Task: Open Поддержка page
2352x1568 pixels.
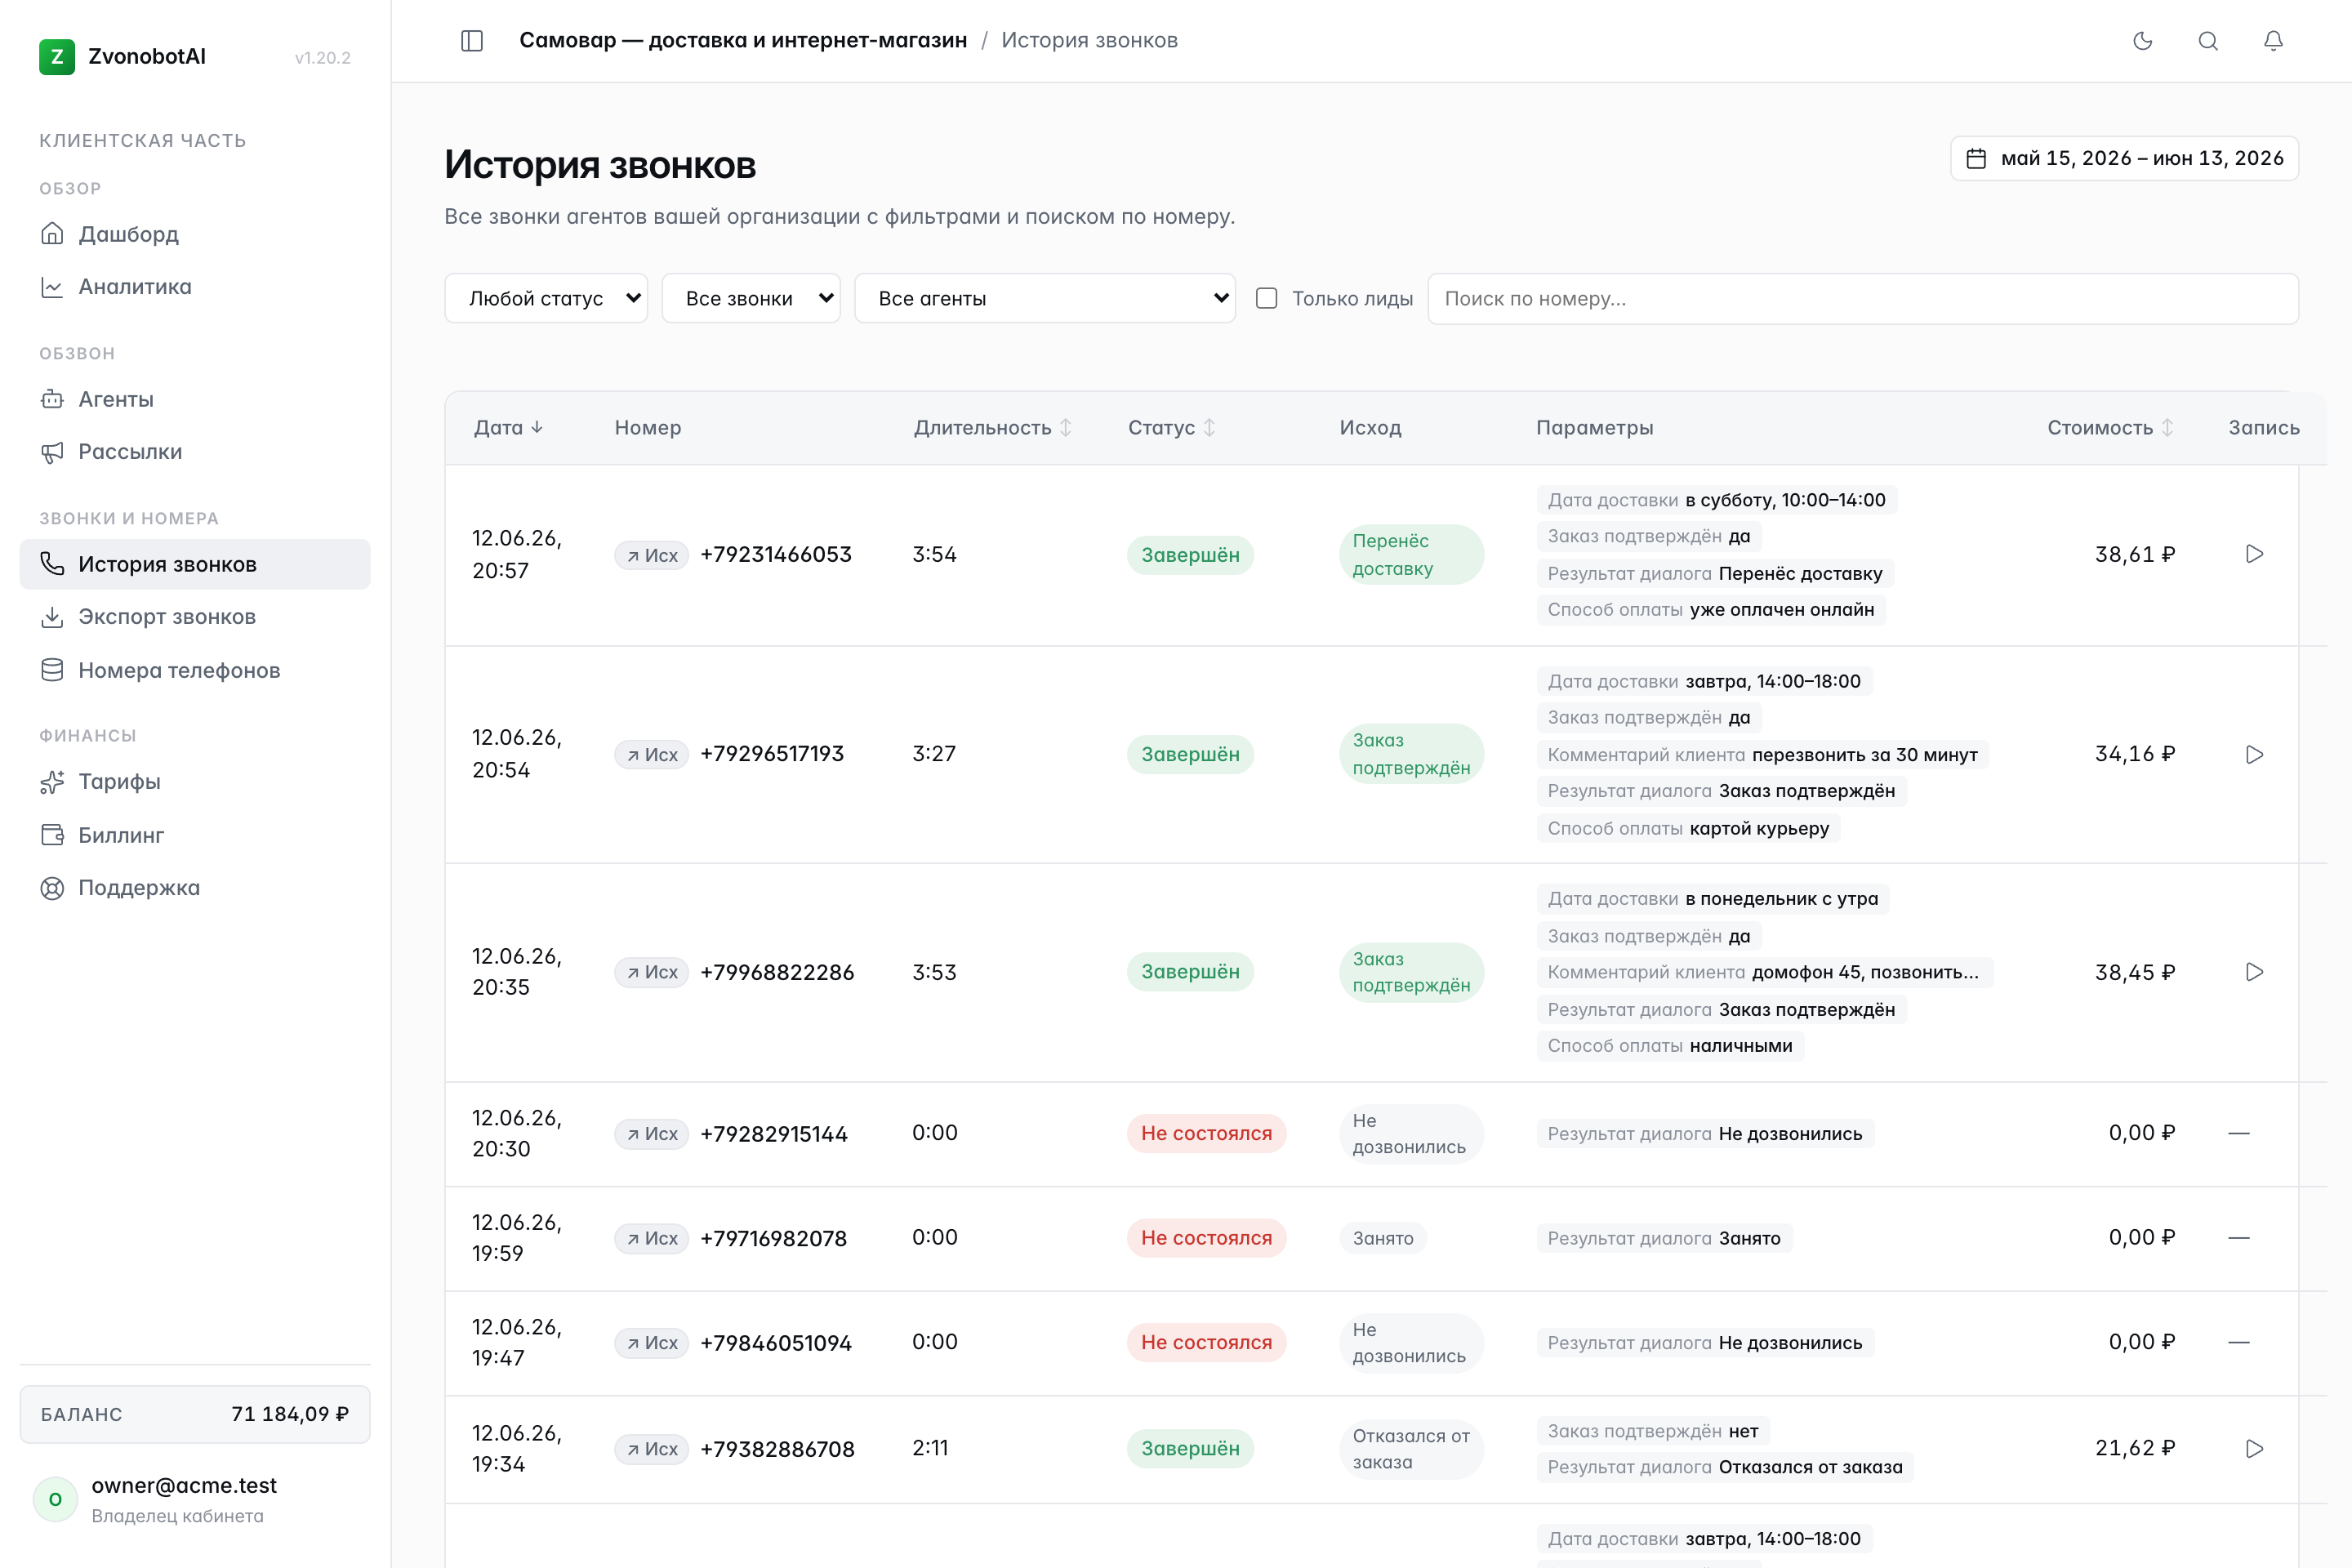Action: 195,888
